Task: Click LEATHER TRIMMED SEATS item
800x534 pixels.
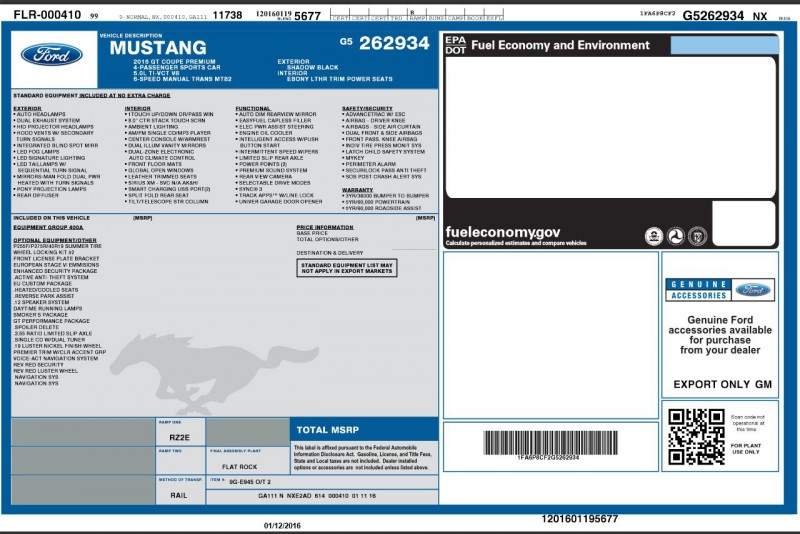Action: coord(162,176)
